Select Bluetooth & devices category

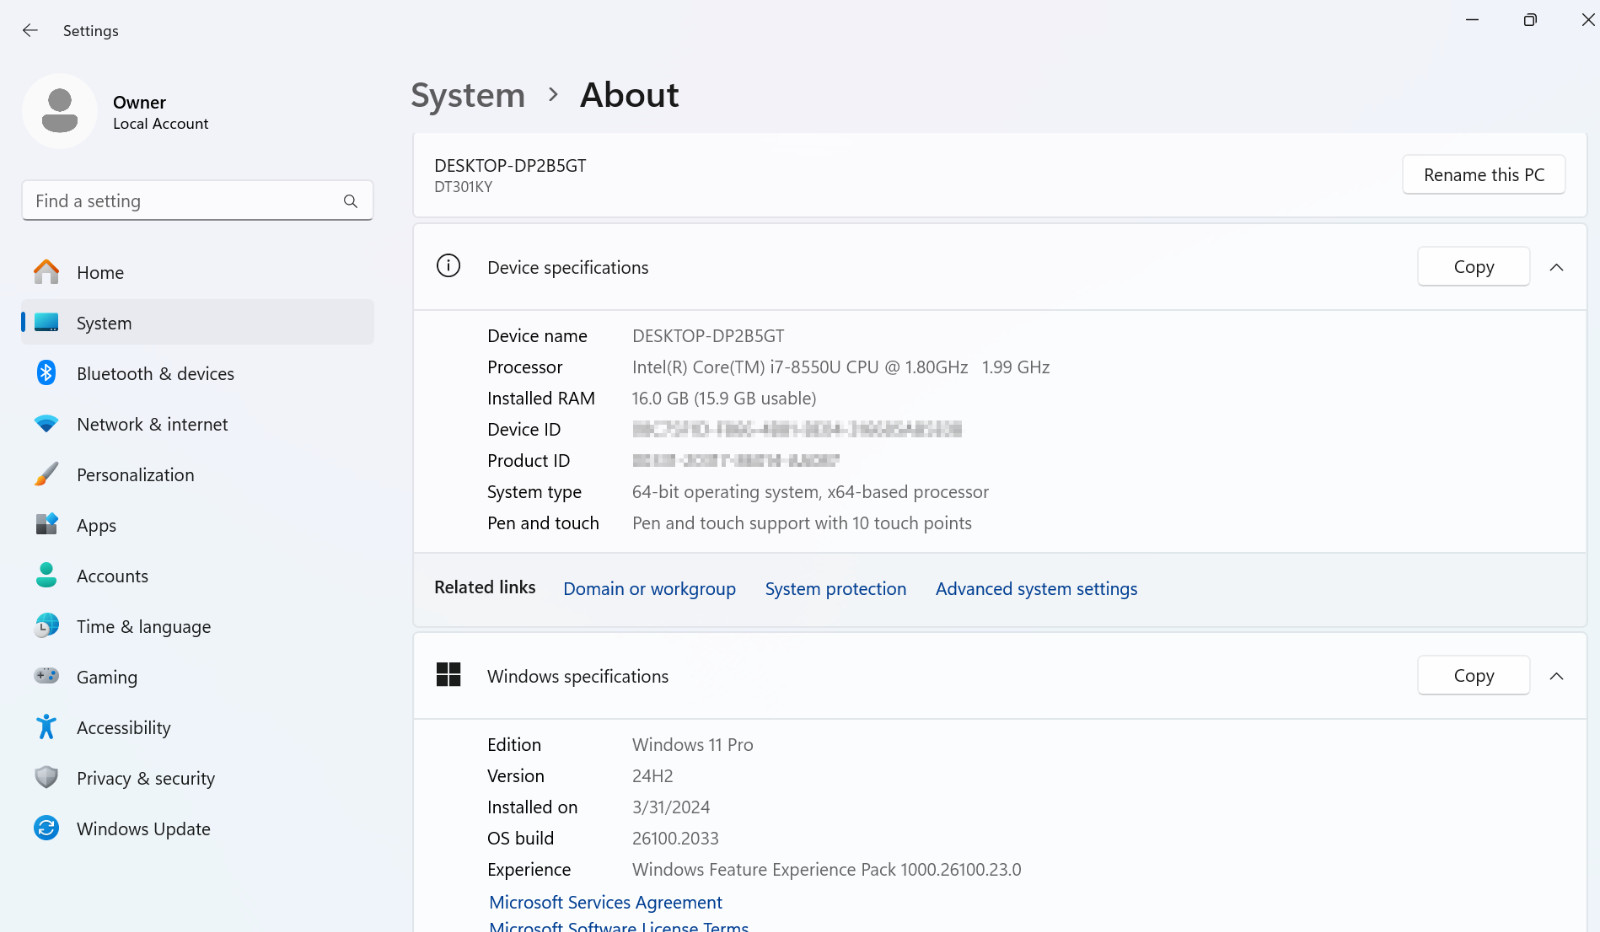coord(198,373)
